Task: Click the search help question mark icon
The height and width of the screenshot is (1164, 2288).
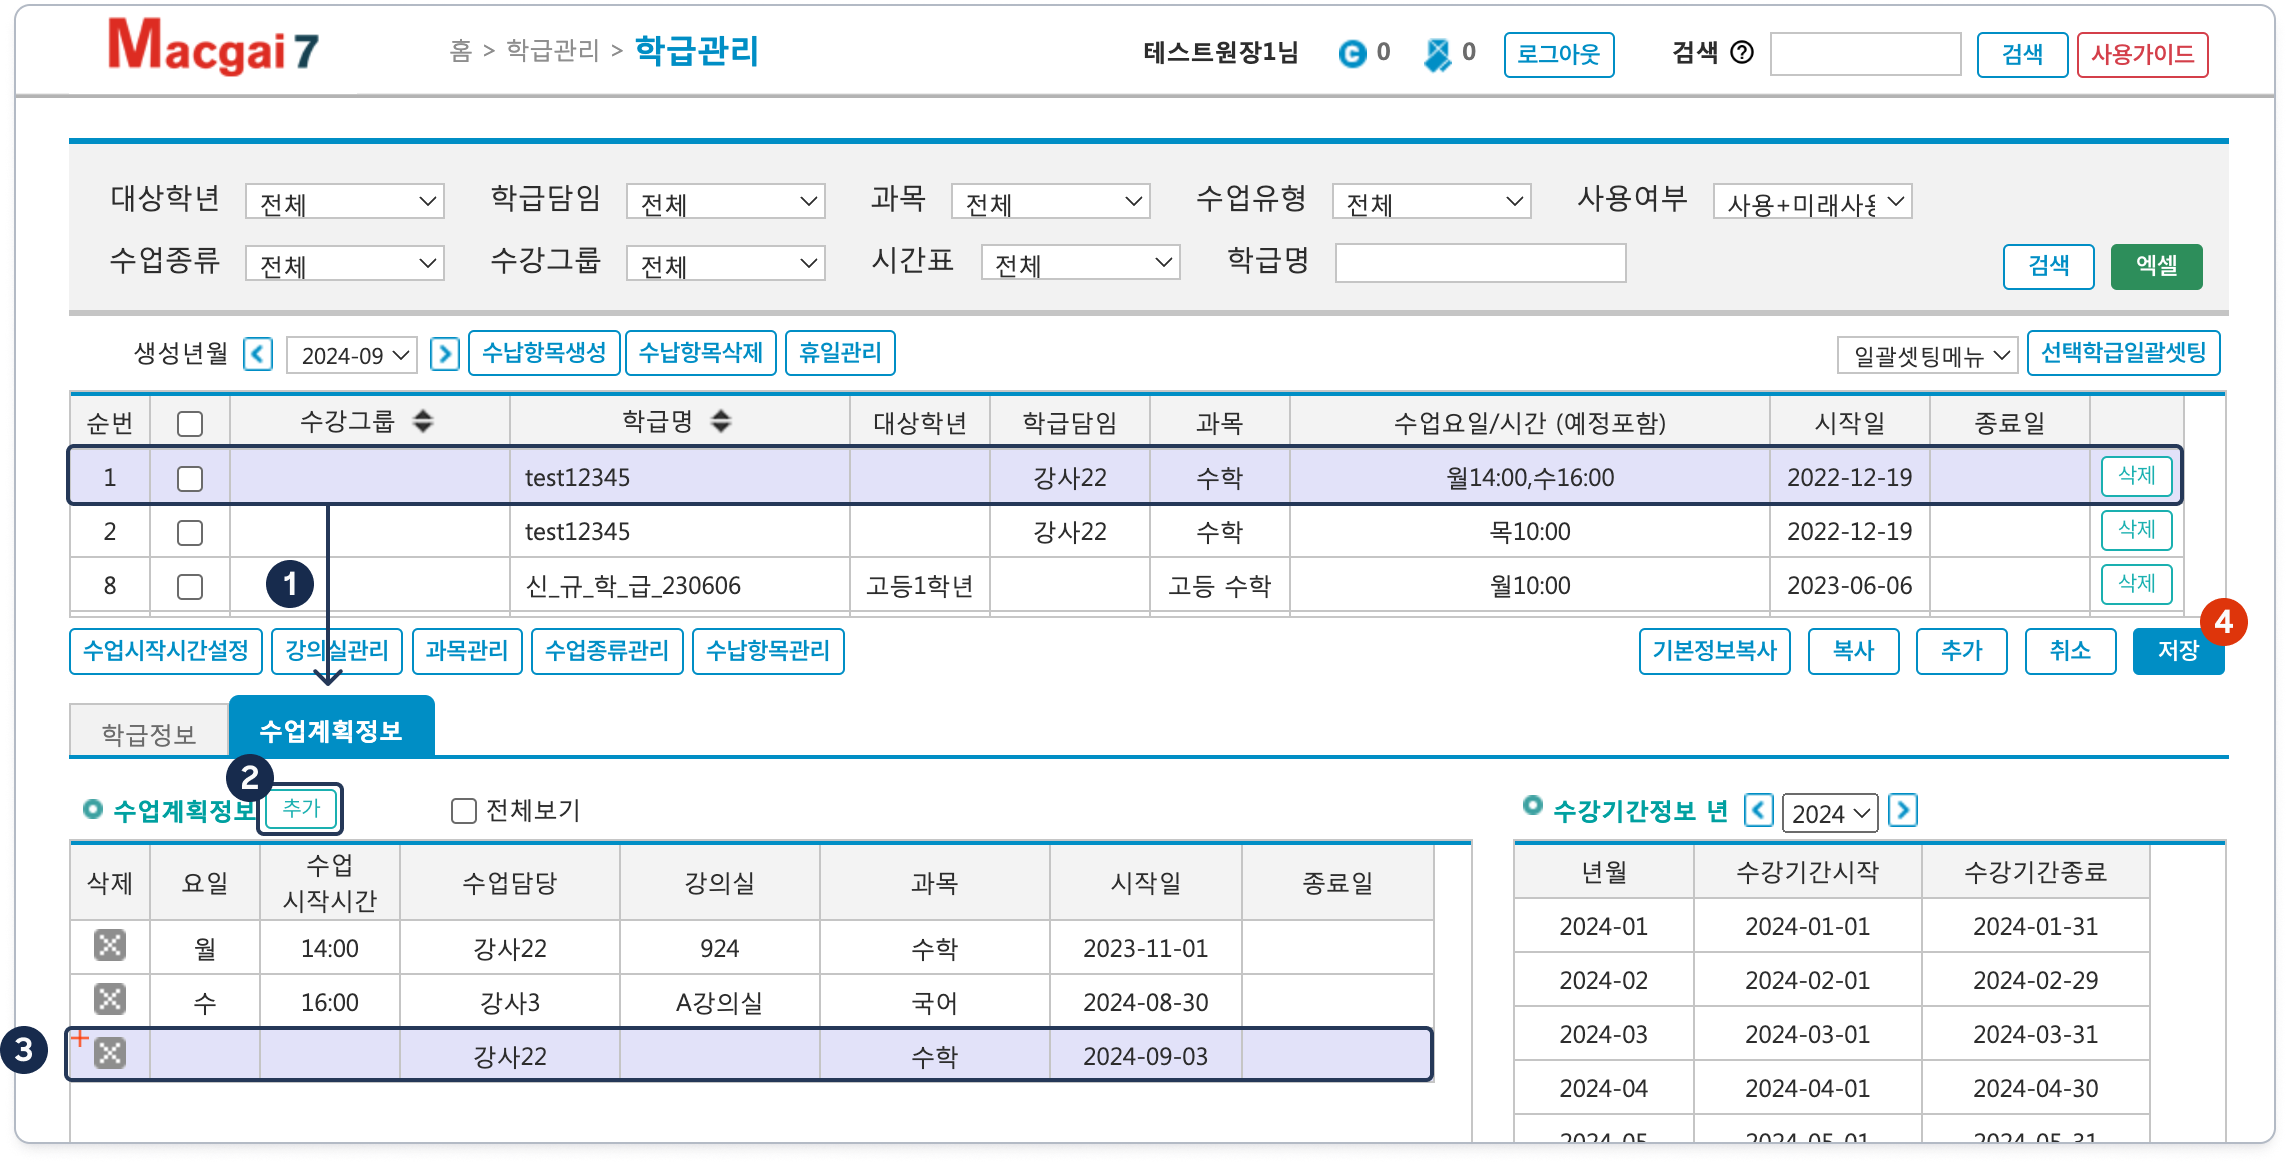Action: [x=1742, y=53]
